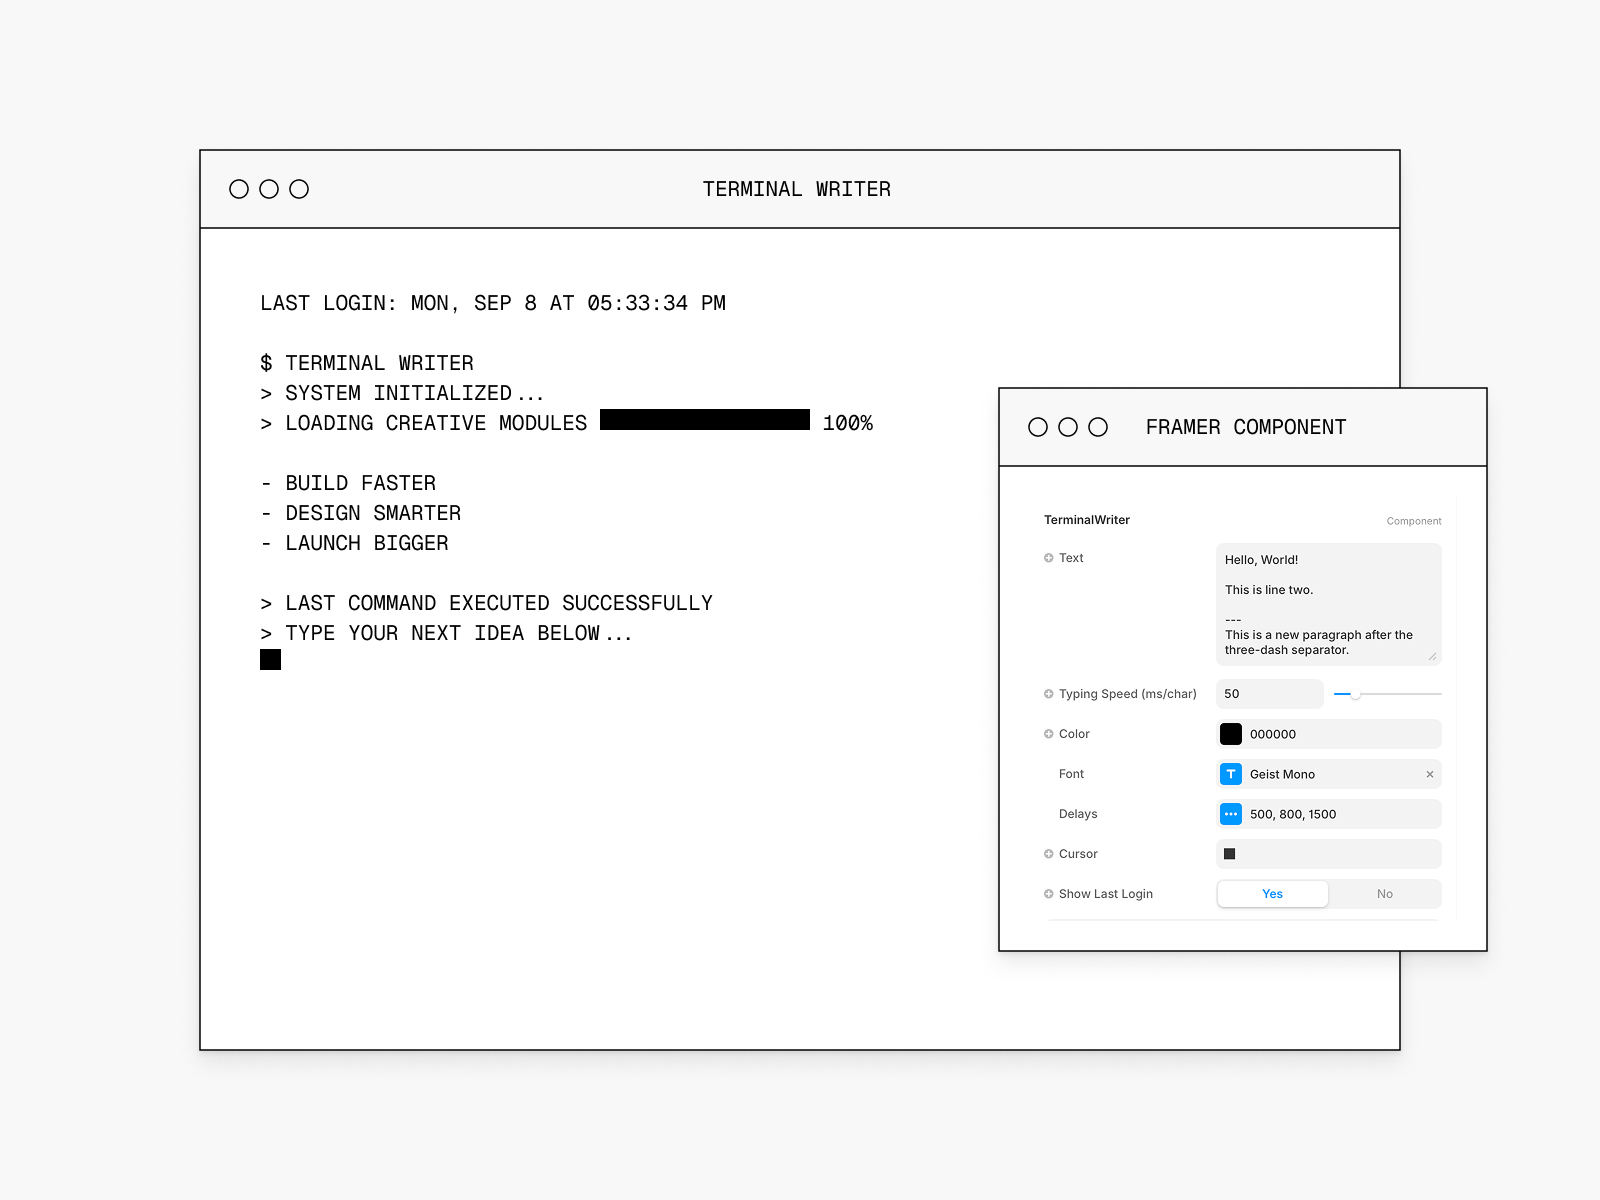The height and width of the screenshot is (1200, 1600).
Task: Expand the Typing Speed property options
Action: [1047, 693]
